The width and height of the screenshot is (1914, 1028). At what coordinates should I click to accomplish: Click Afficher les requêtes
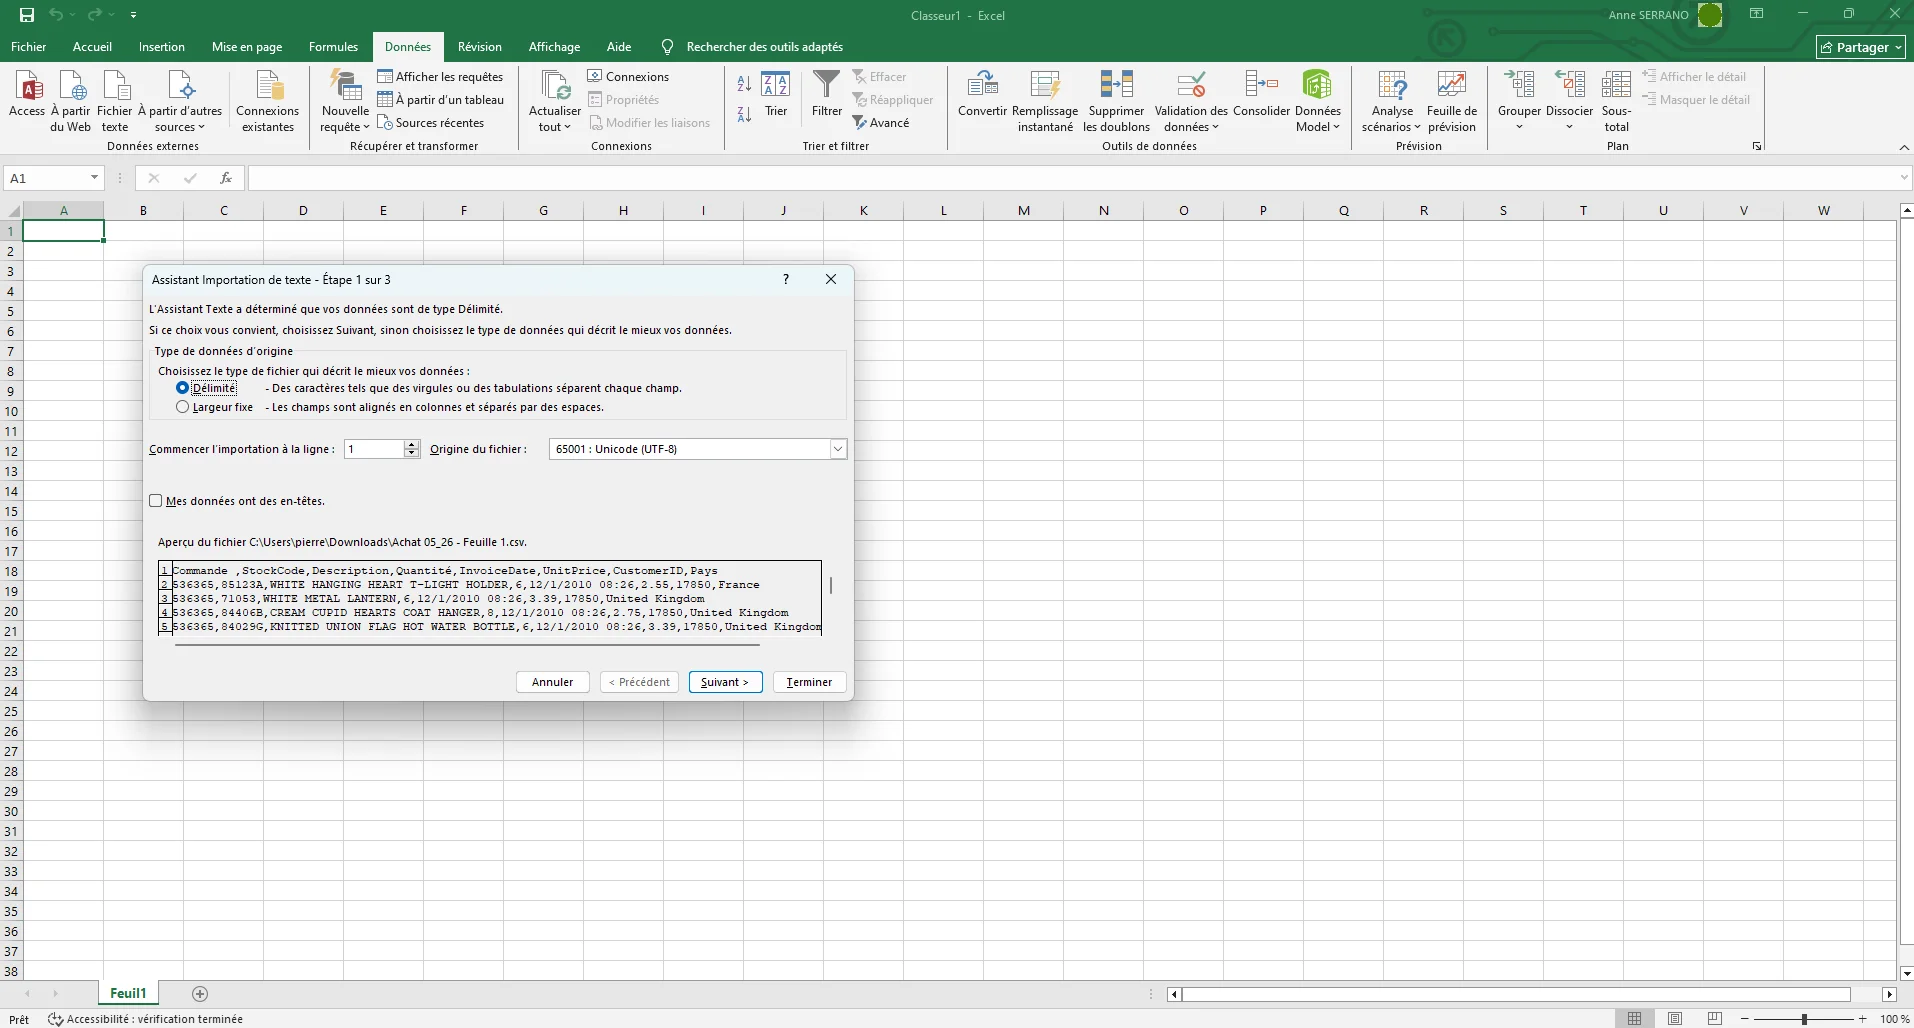pyautogui.click(x=440, y=77)
